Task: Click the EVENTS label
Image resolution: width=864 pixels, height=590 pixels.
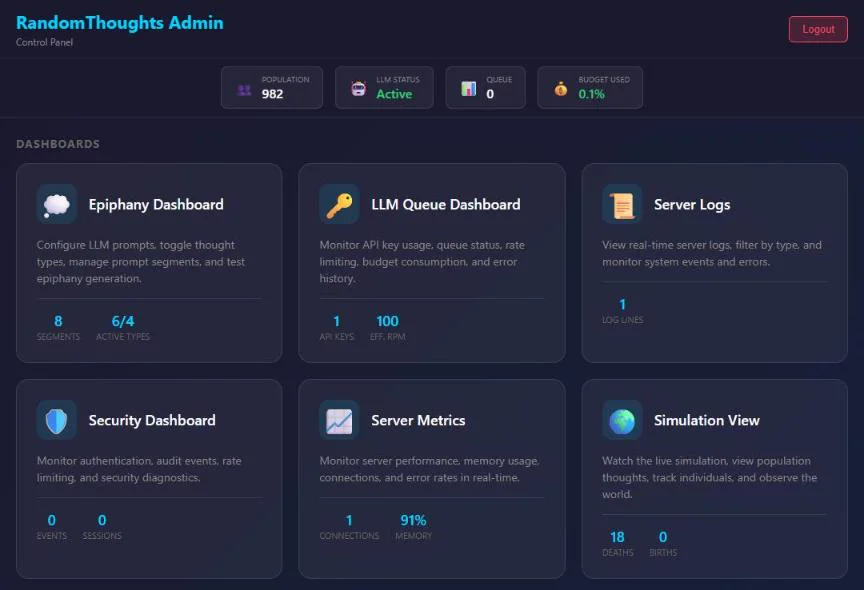Action: click(52, 536)
